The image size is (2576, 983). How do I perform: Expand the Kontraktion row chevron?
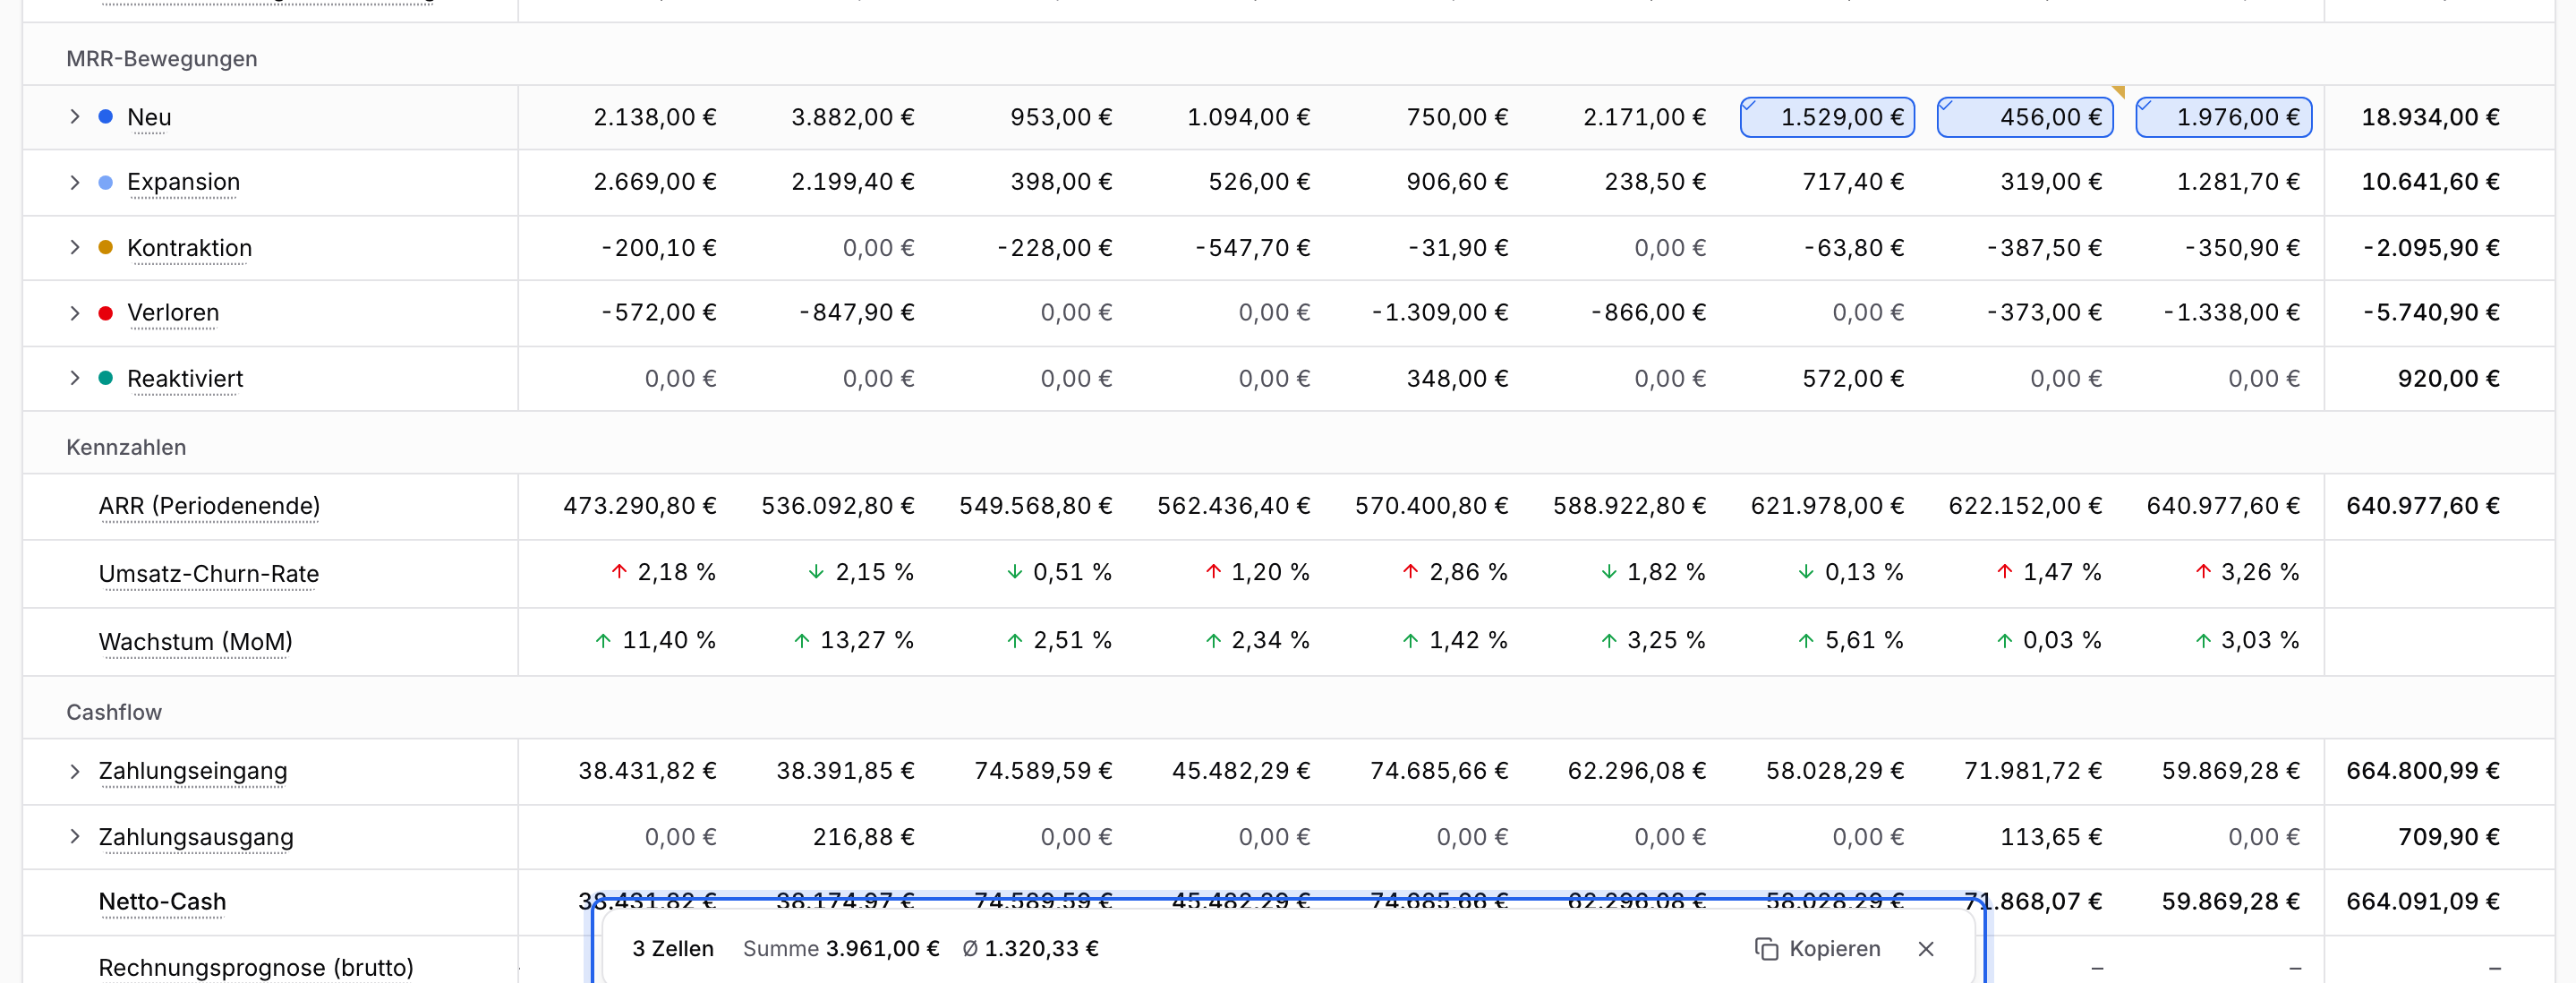pos(75,247)
